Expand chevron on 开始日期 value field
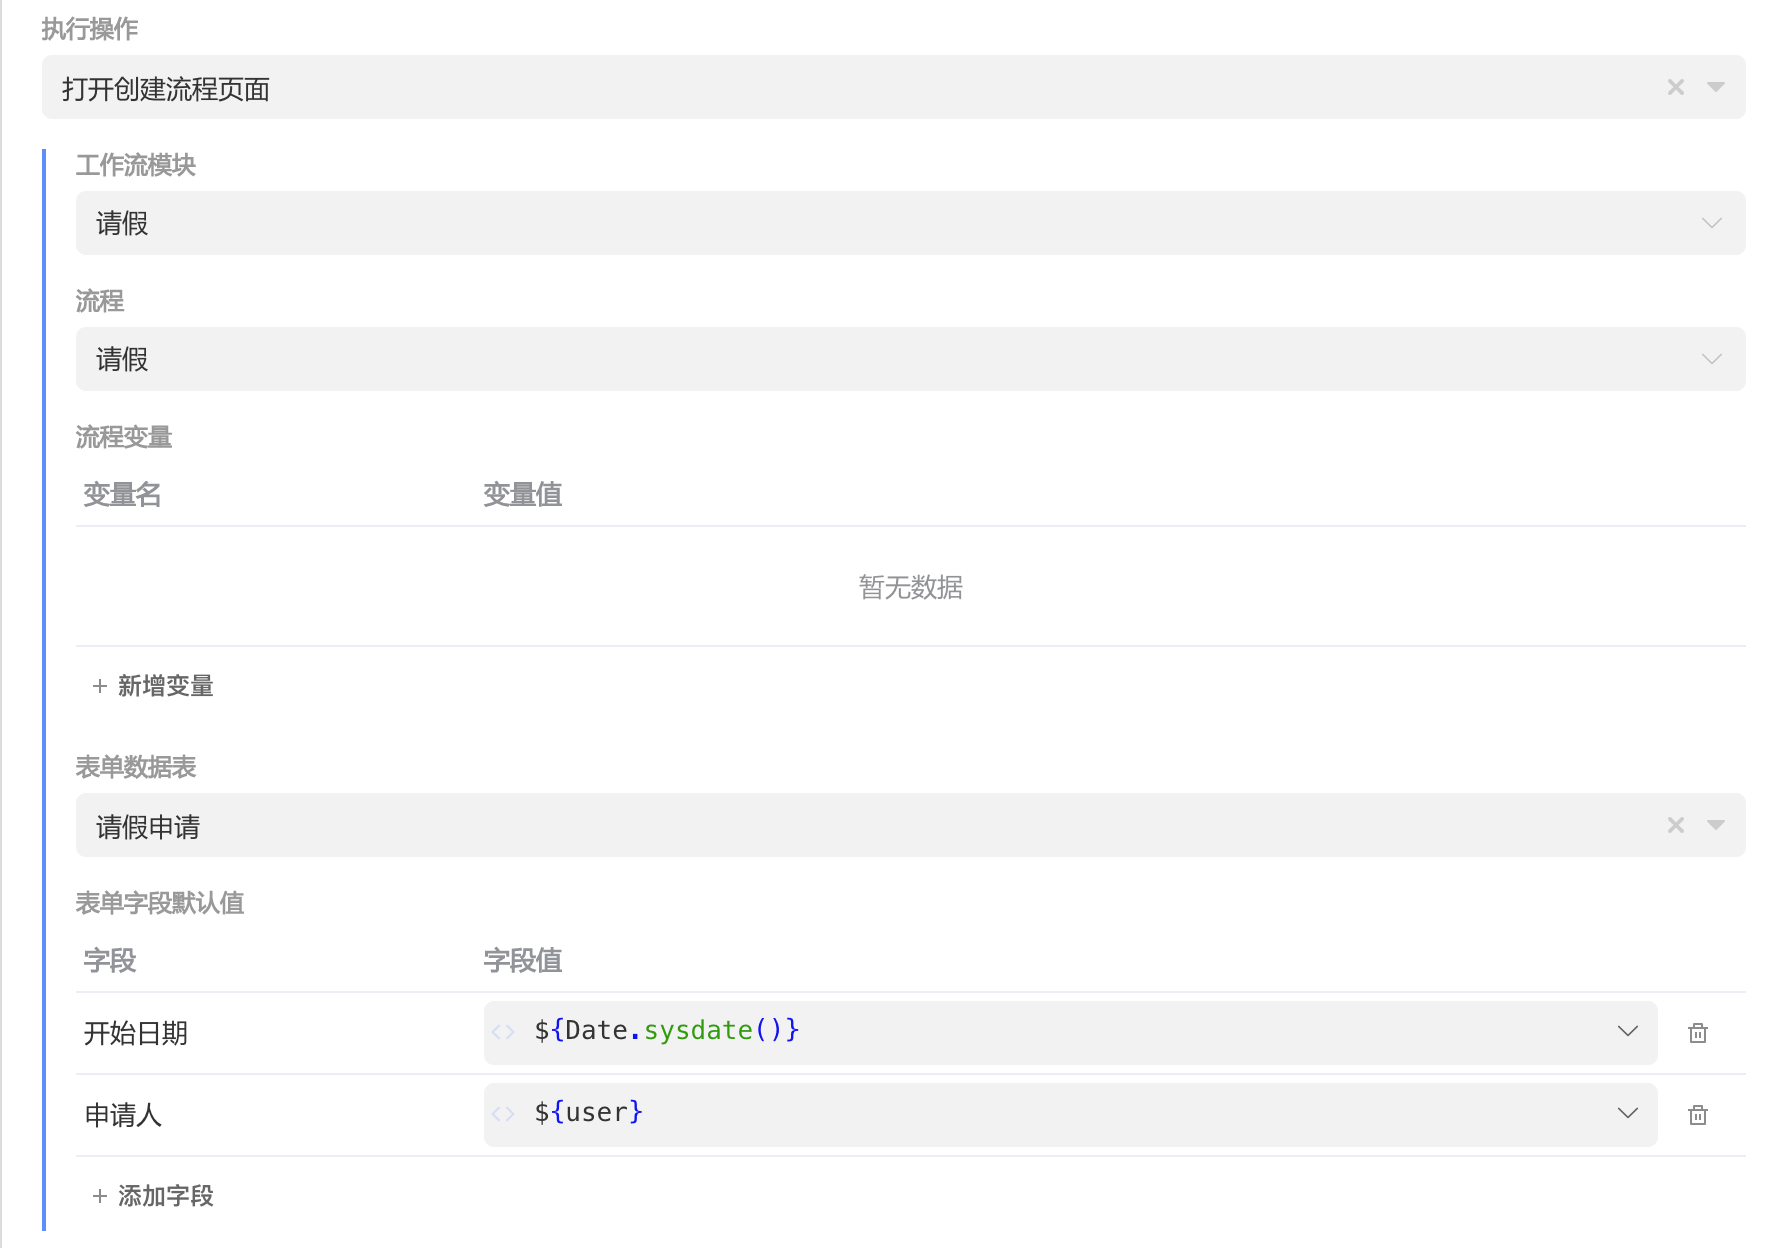 pyautogui.click(x=1628, y=1031)
